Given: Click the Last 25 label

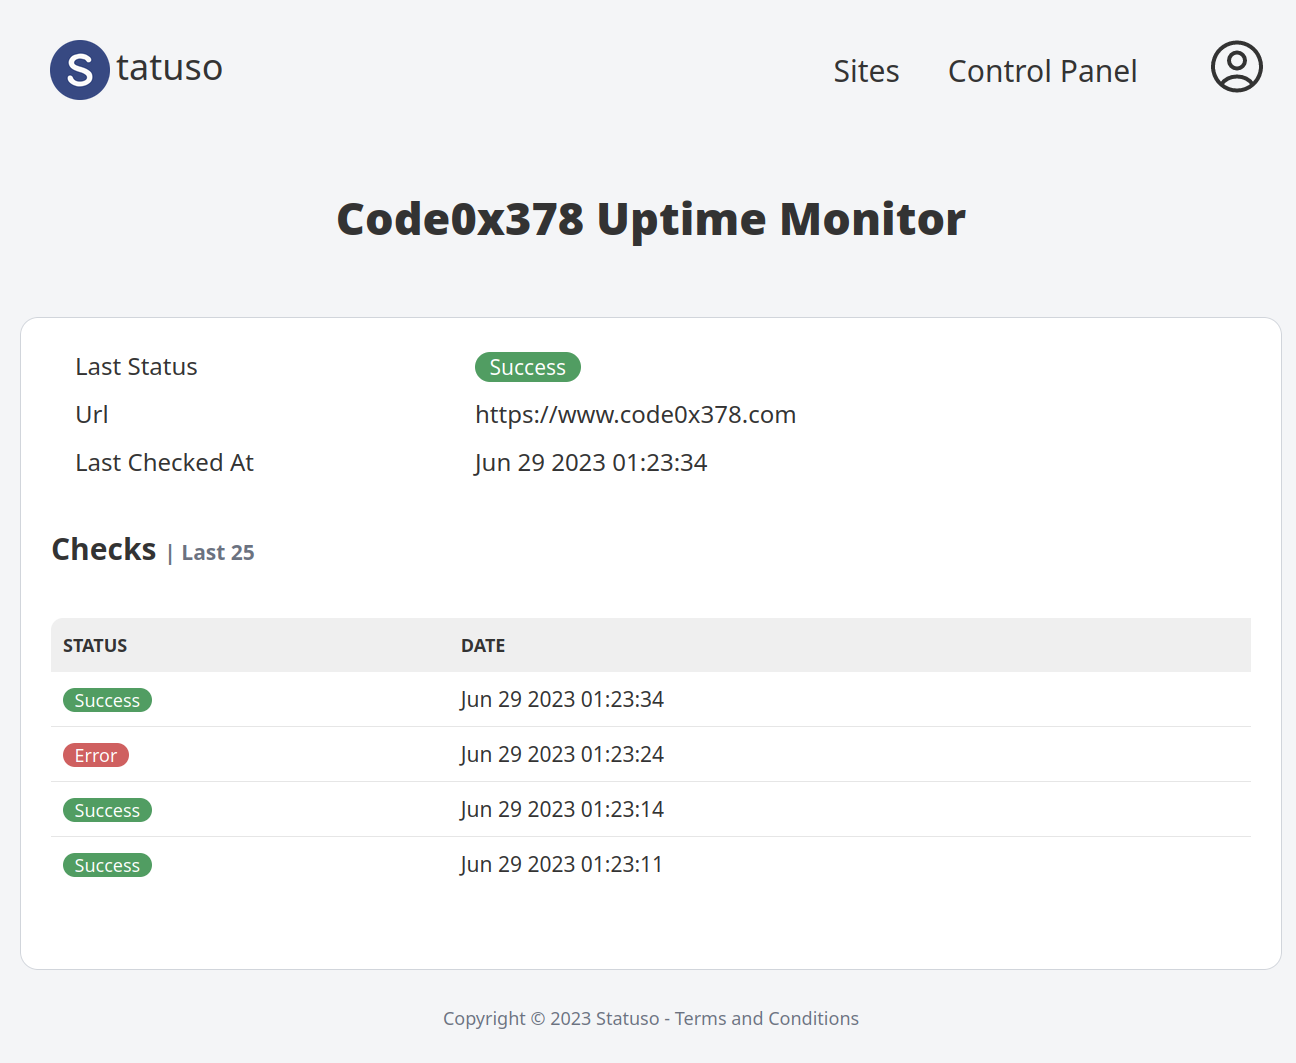Looking at the screenshot, I should (x=218, y=553).
